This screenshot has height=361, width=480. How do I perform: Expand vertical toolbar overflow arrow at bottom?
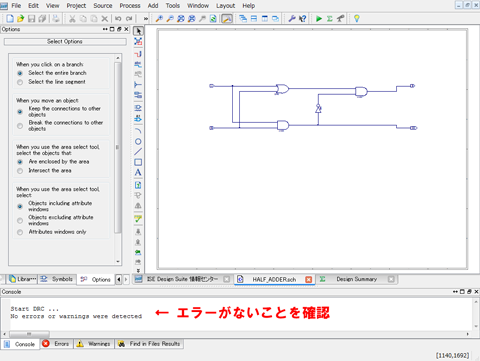coord(138,271)
